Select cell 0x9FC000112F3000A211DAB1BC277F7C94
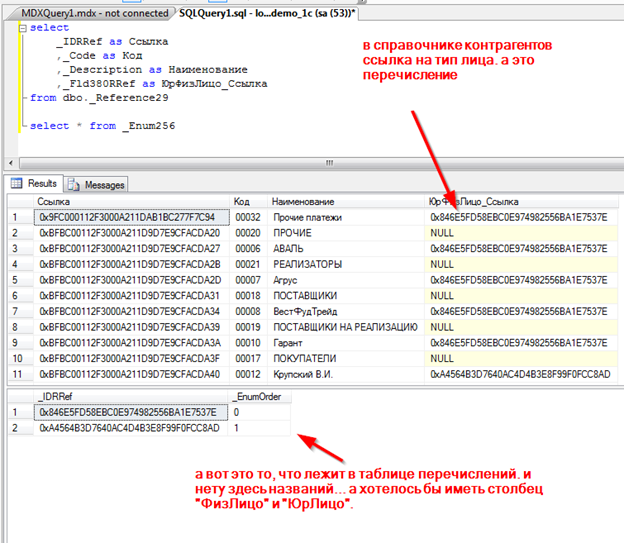Screen dimensions: 624x543 [x=132, y=217]
